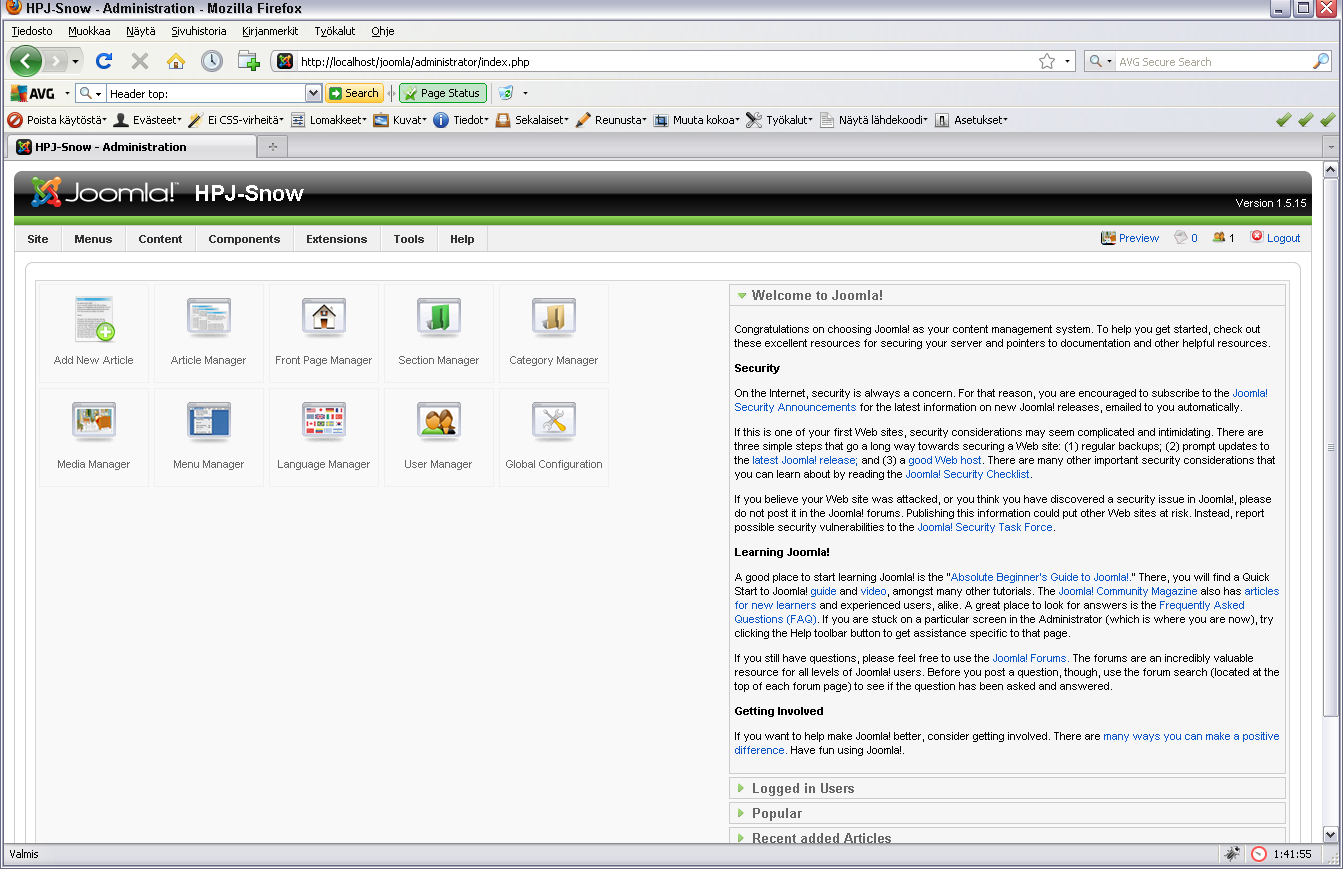This screenshot has height=869, width=1343.
Task: Collapse the Welcome to Joomla! panel
Action: [1007, 295]
